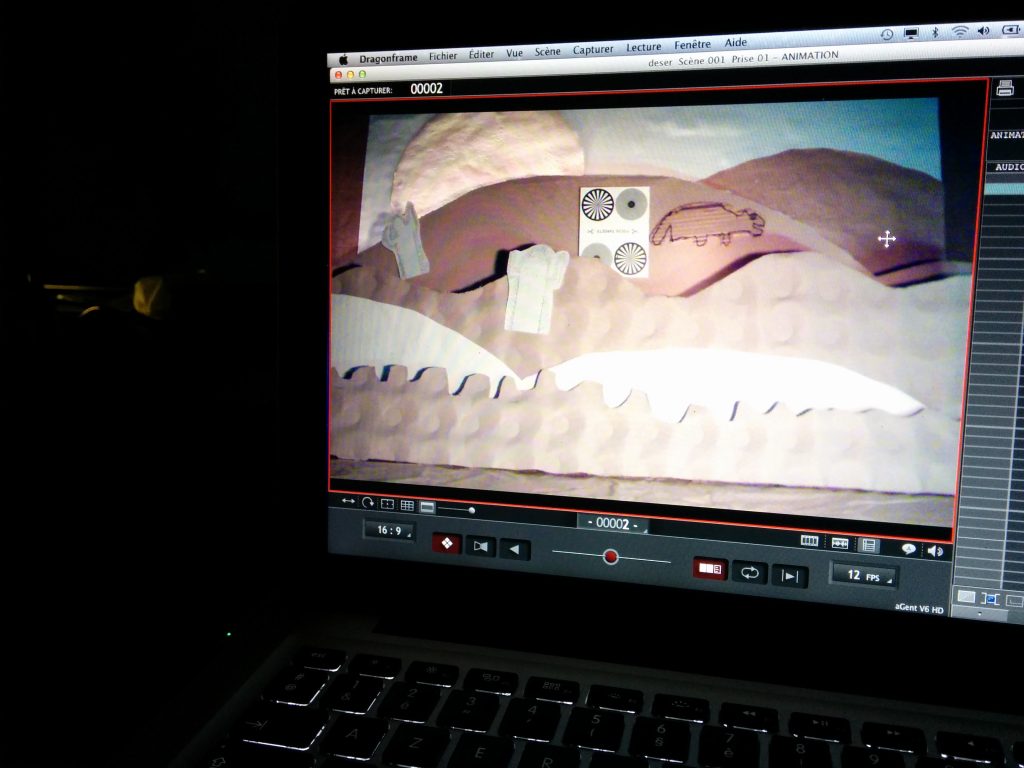
Task: Toggle the red auto-toggle frames button
Action: 710,568
